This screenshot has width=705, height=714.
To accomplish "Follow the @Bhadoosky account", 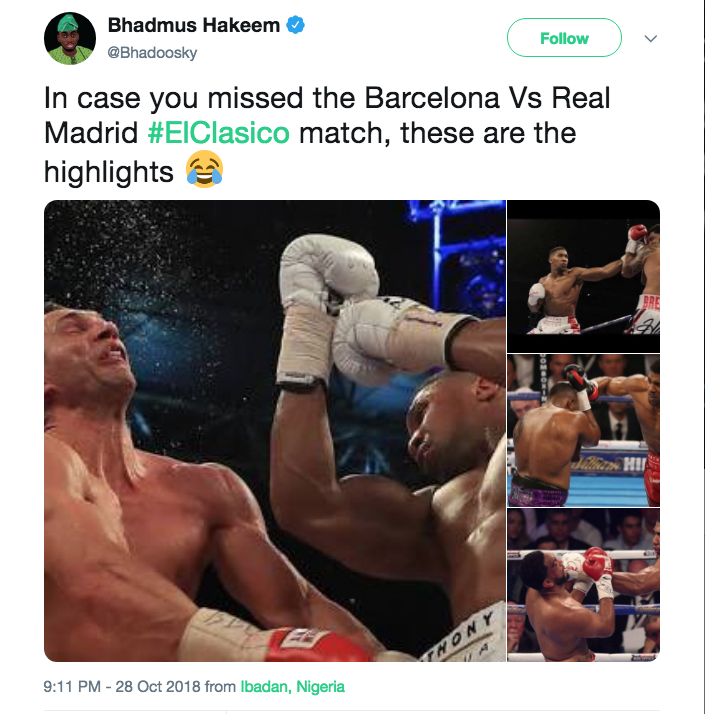I will (564, 38).
